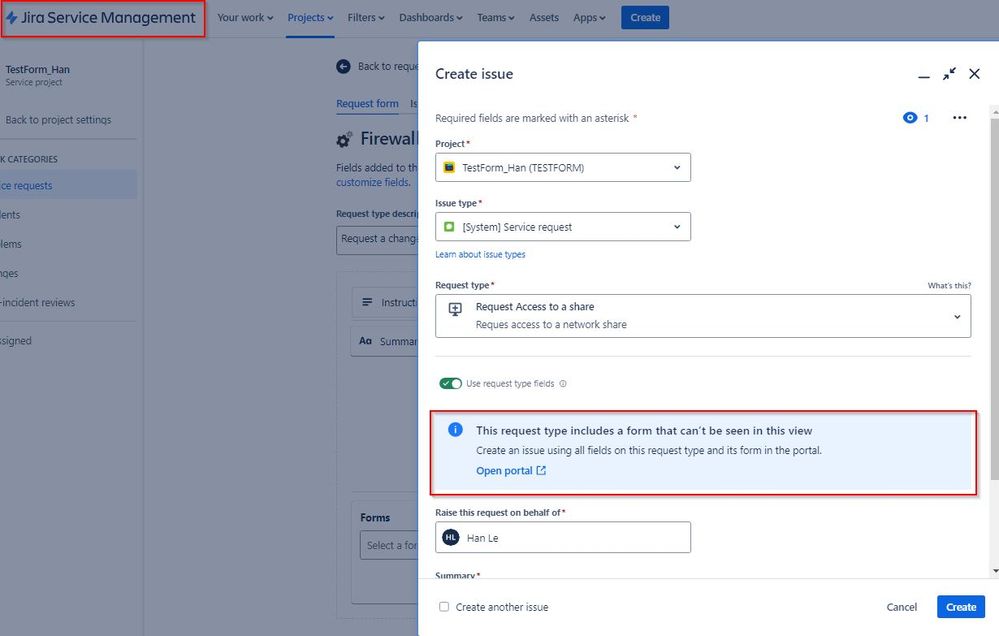The width and height of the screenshot is (999, 636).
Task: Click the TestForm_Han project avatar icon
Action: pyautogui.click(x=449, y=168)
